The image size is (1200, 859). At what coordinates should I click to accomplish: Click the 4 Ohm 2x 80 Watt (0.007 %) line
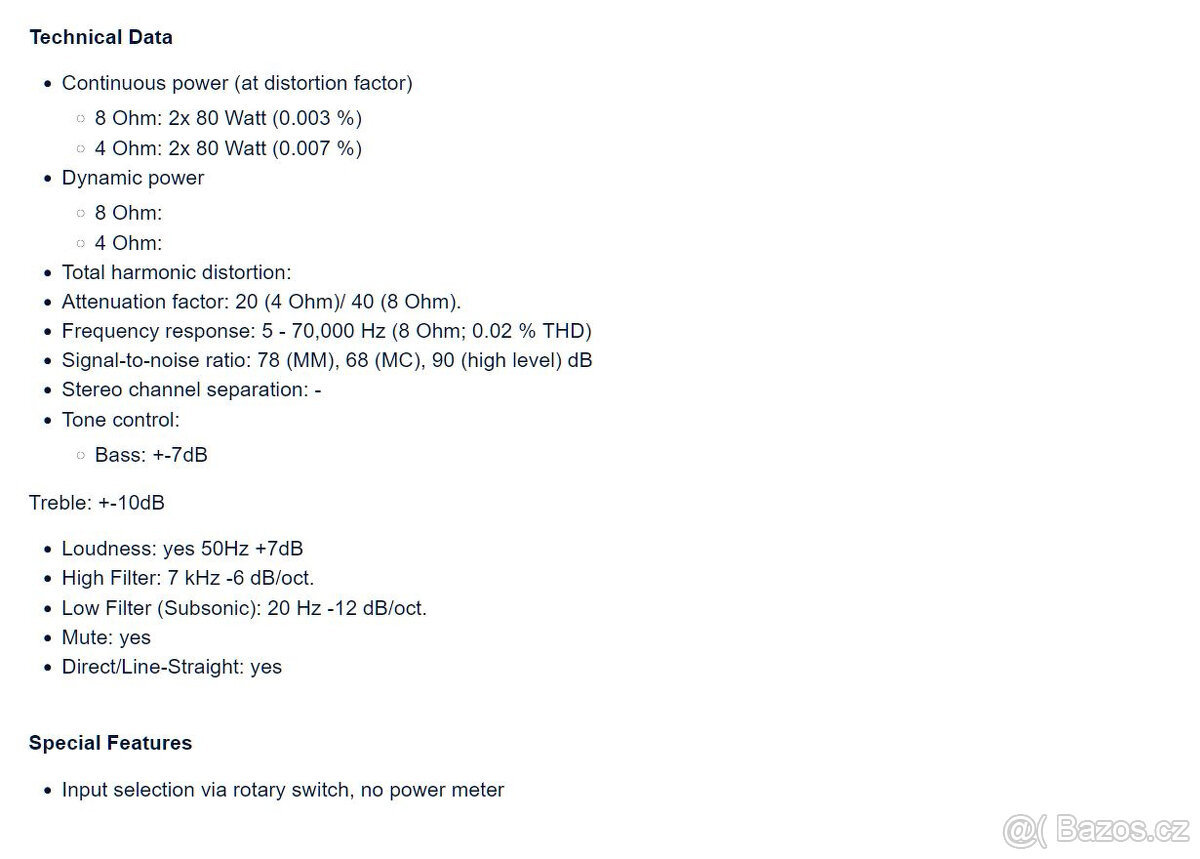click(228, 148)
